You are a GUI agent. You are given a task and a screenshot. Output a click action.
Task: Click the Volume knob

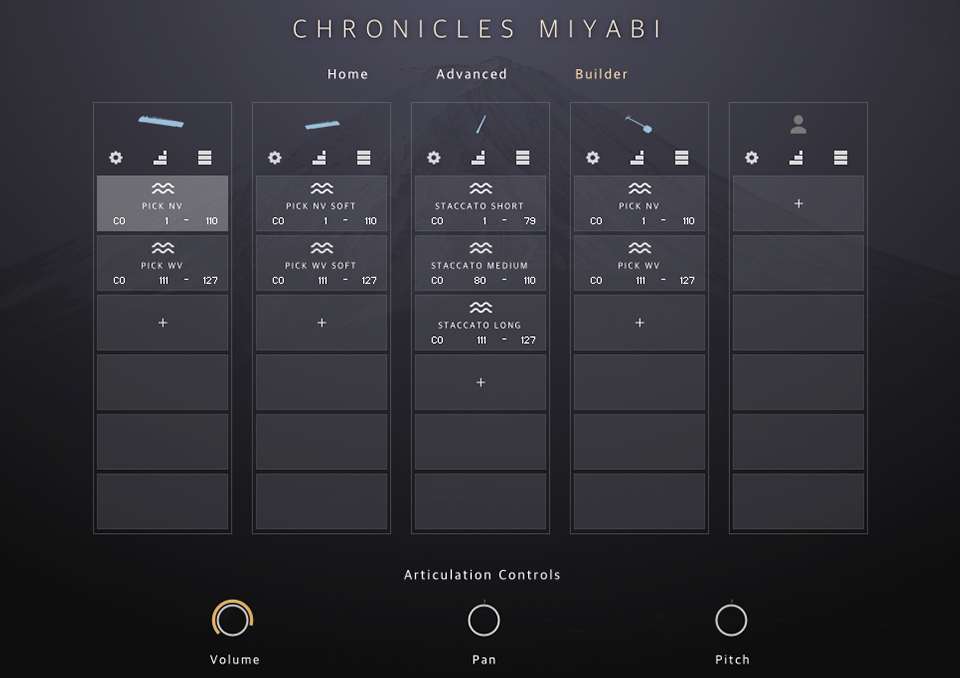click(233, 620)
